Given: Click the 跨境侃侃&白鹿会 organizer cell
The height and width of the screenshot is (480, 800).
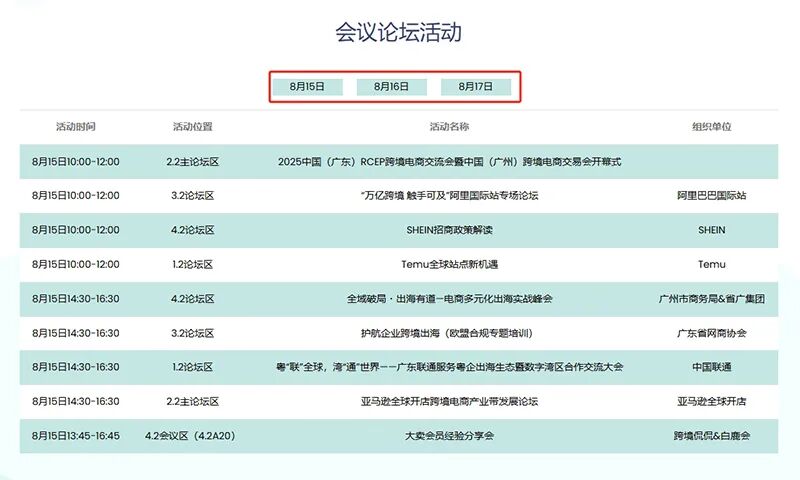Looking at the screenshot, I should 712,436.
